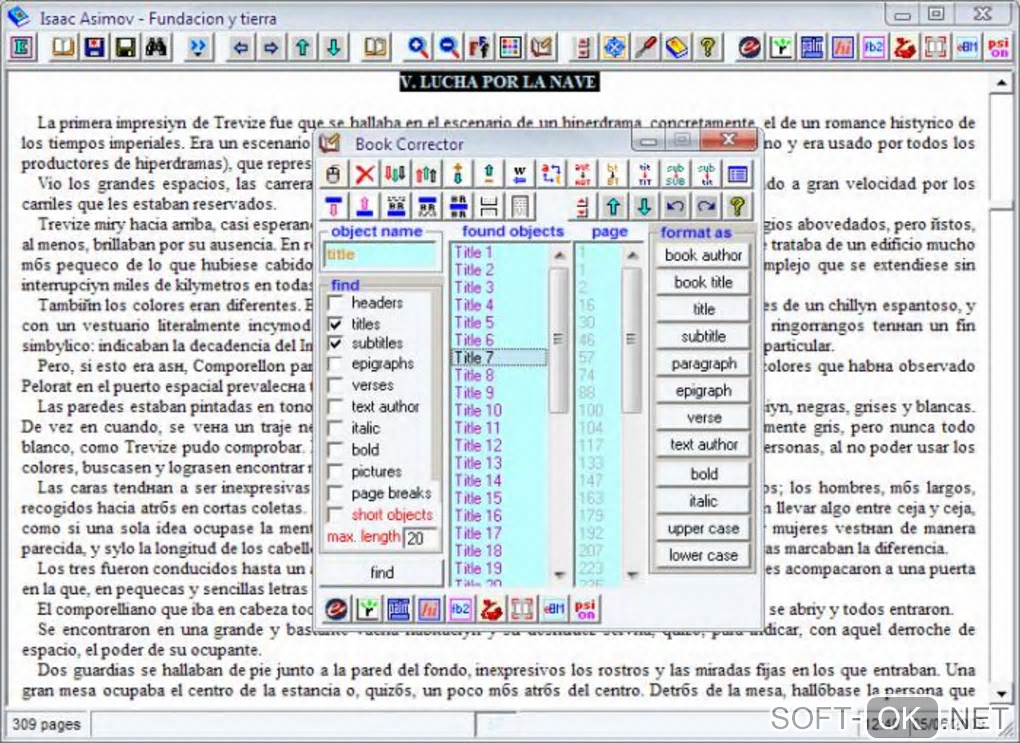Enable the short objects checkbox
Viewport: 1020px width, 743px height.
click(336, 514)
